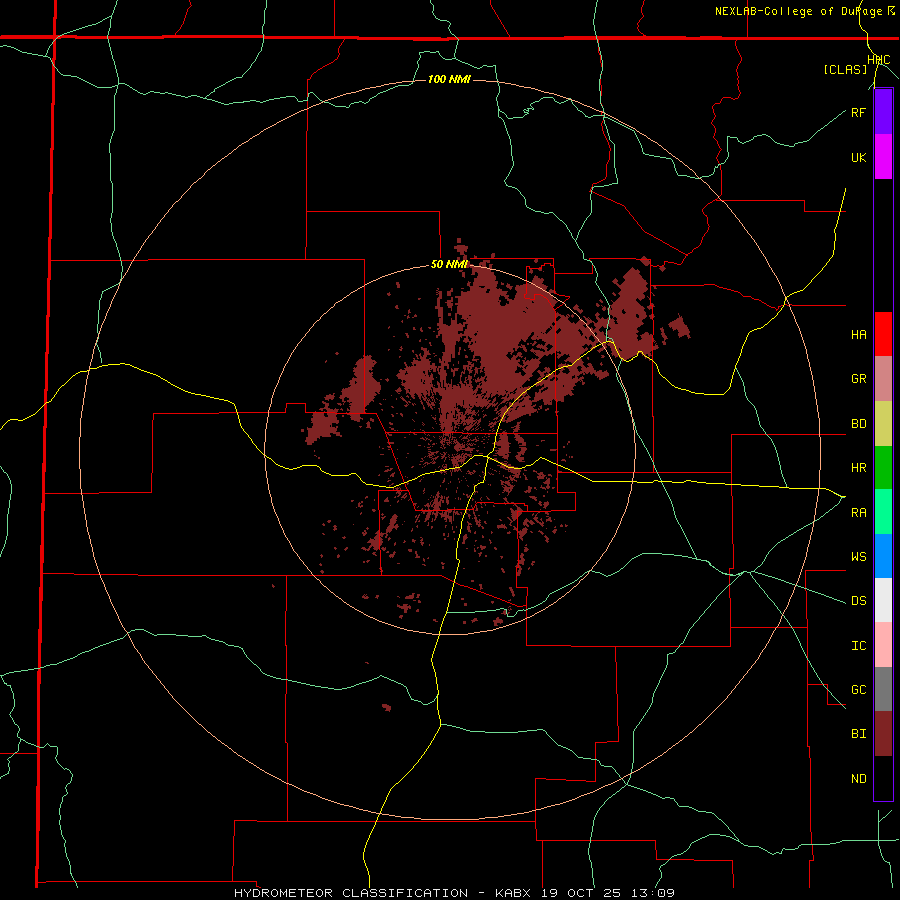This screenshot has width=900, height=900.
Task: Click the UK magenta legend swatch
Action: click(x=883, y=157)
